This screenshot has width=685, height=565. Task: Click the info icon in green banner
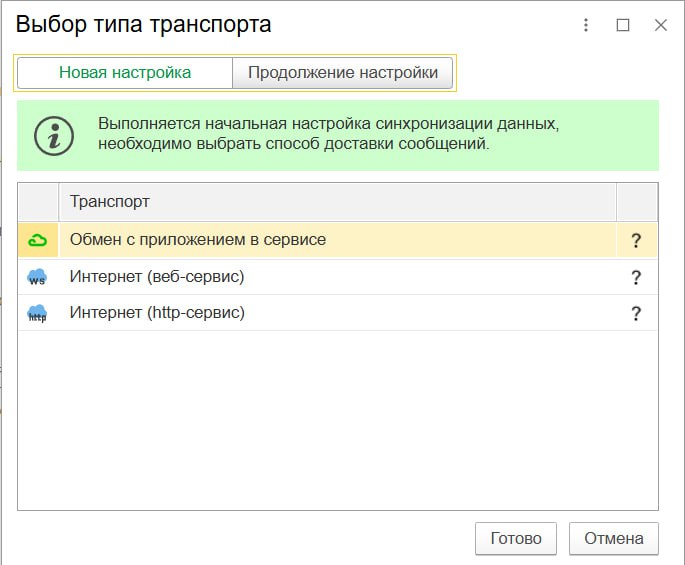point(54,135)
